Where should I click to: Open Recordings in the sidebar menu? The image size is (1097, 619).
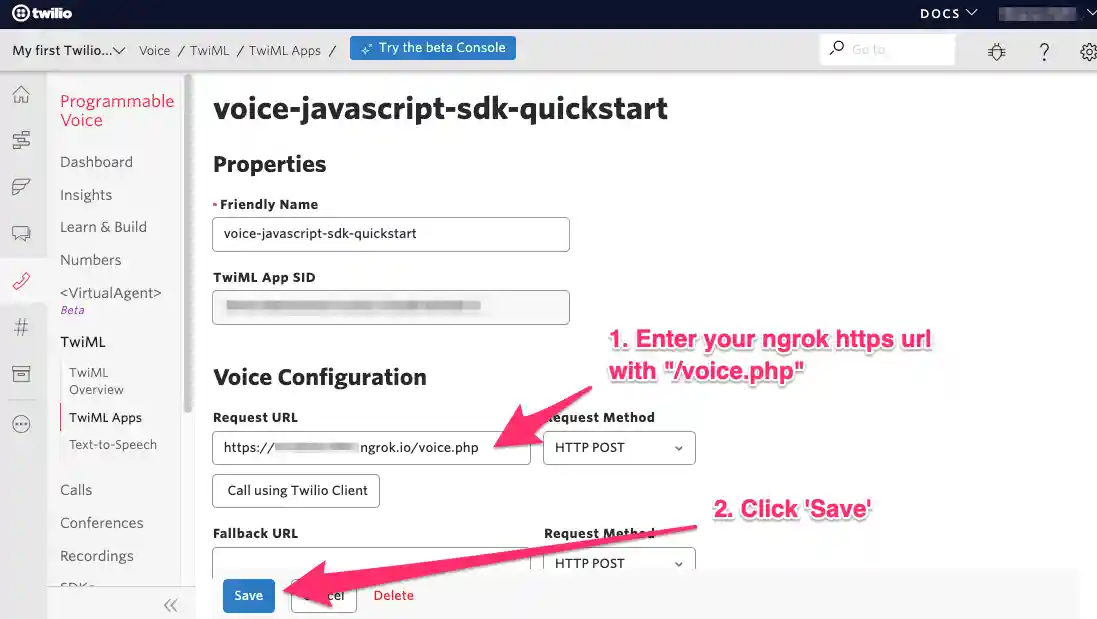click(97, 555)
